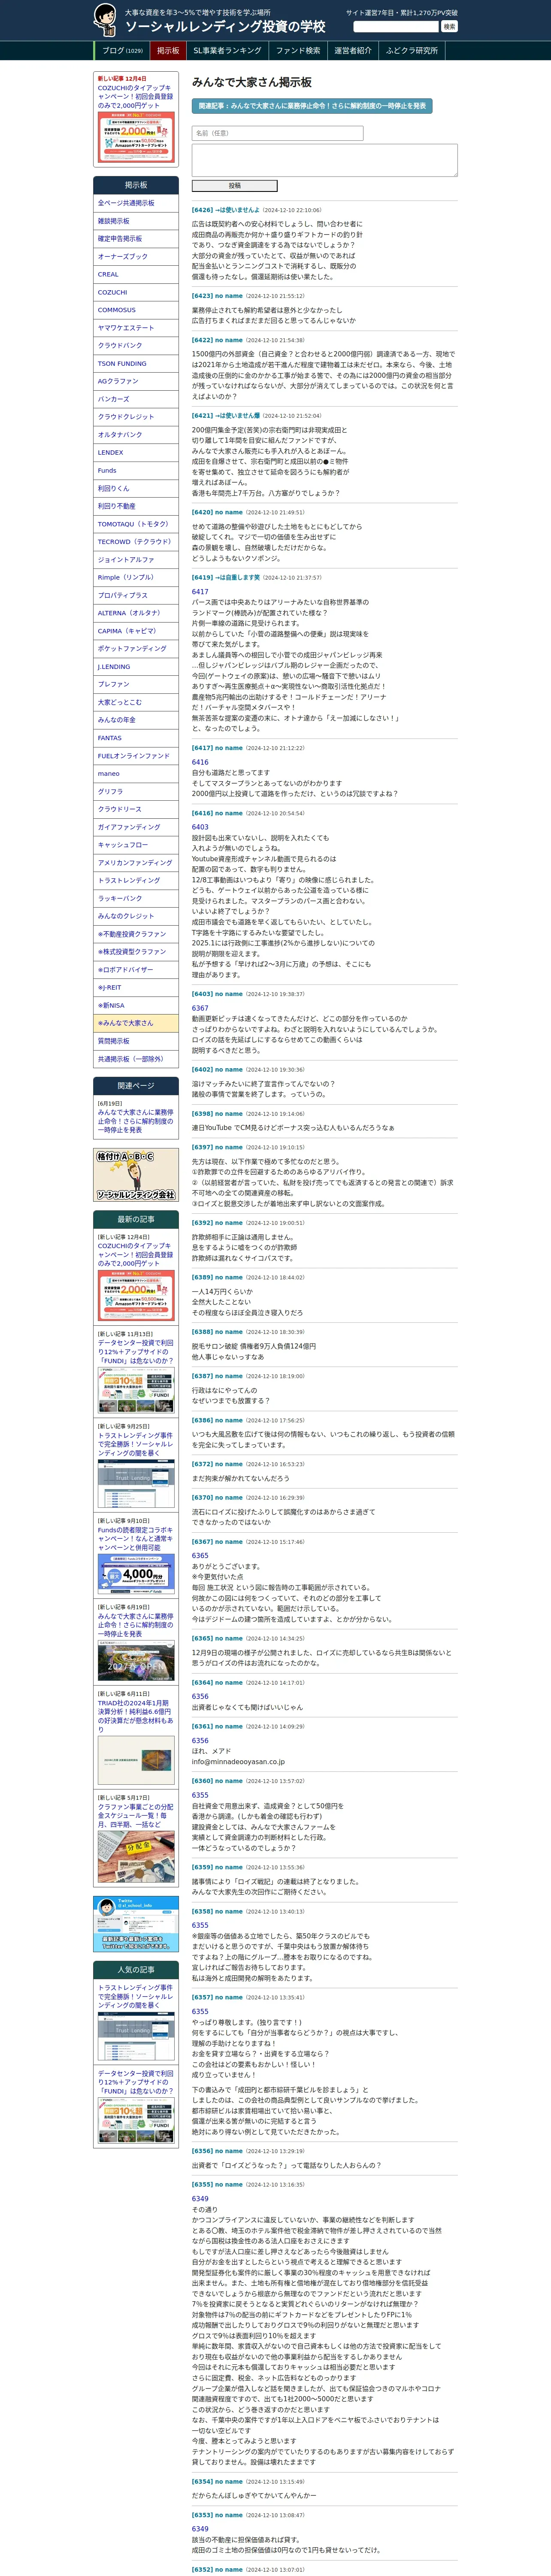Open Rimple（リンプル） board
This screenshot has height=2576, width=551.
coord(136,578)
